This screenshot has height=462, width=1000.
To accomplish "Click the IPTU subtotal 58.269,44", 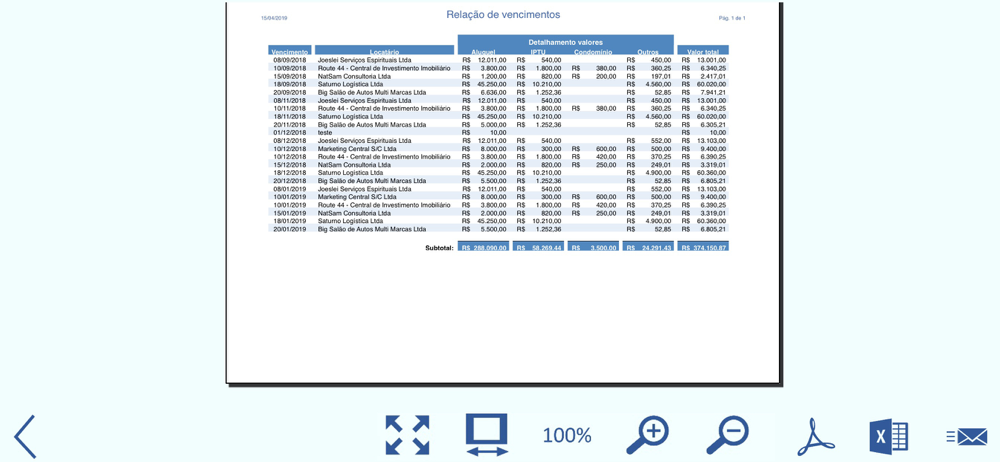I will tap(538, 247).
